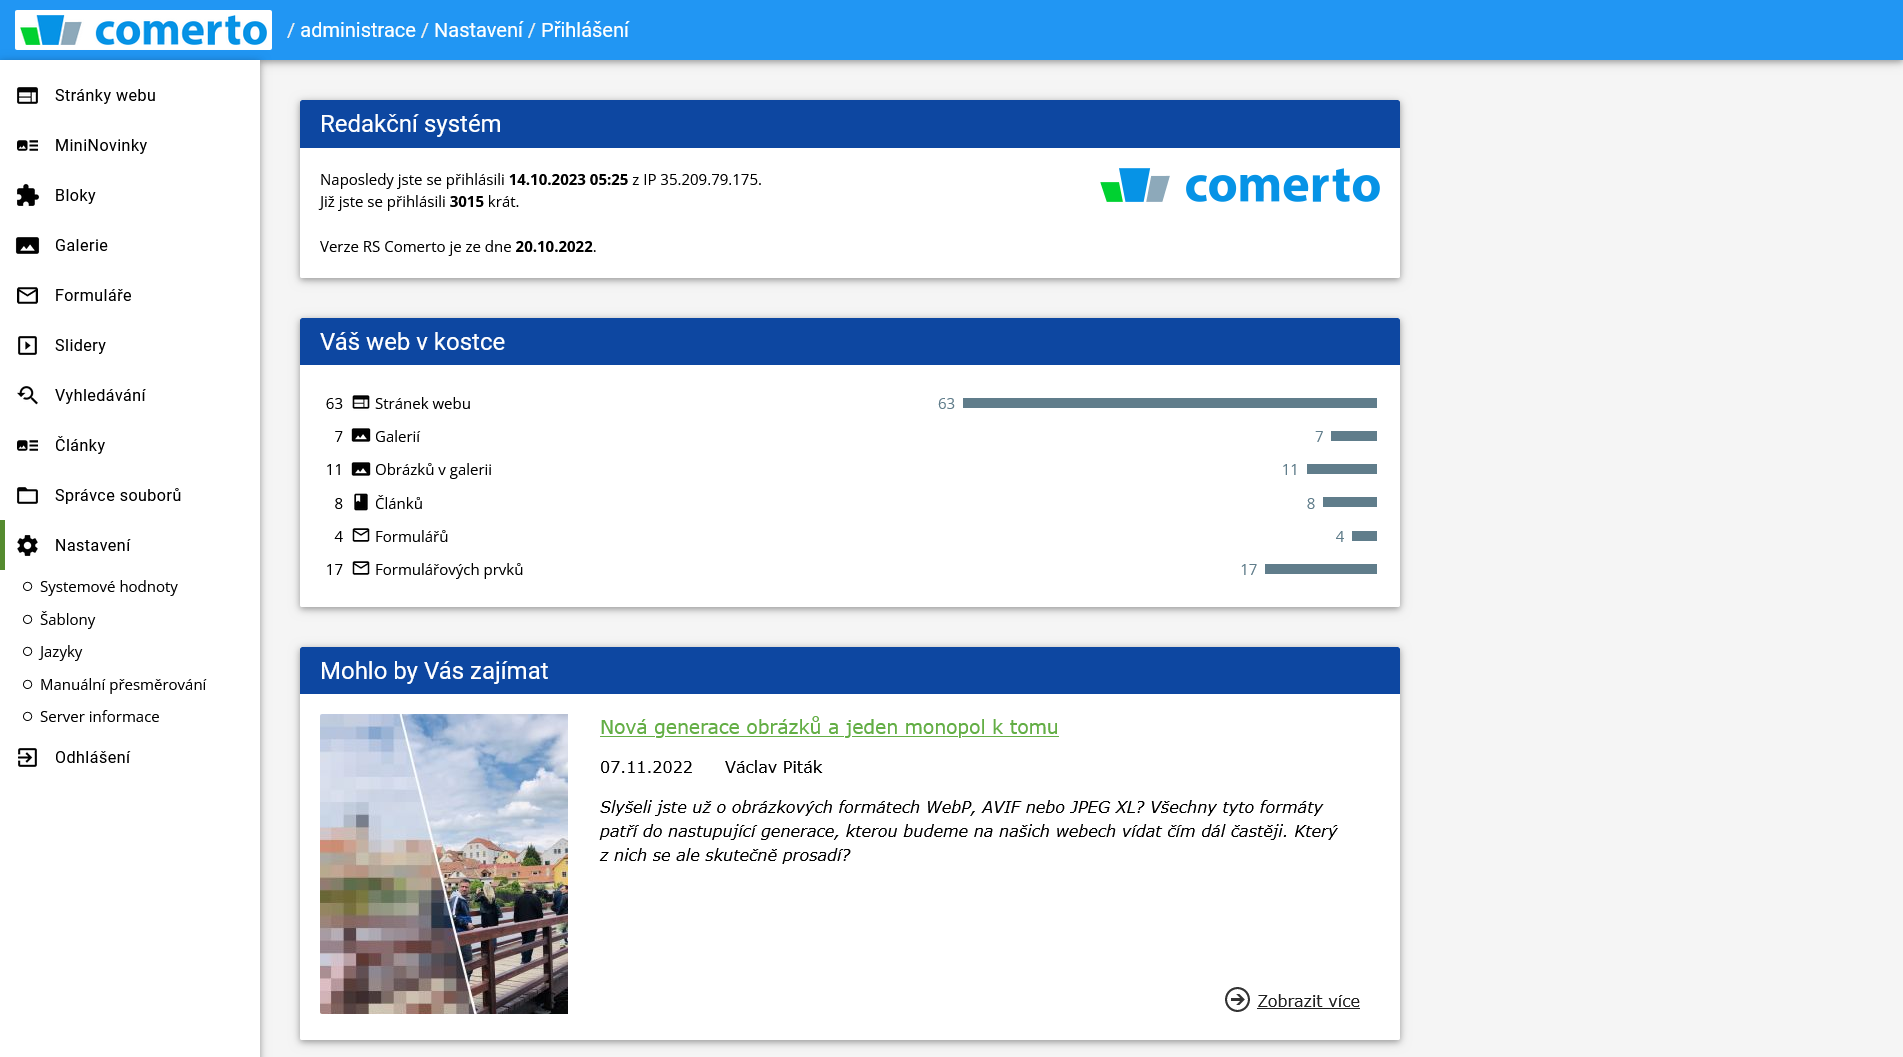Open Stránky webu menu item
This screenshot has width=1903, height=1057.
click(x=130, y=95)
